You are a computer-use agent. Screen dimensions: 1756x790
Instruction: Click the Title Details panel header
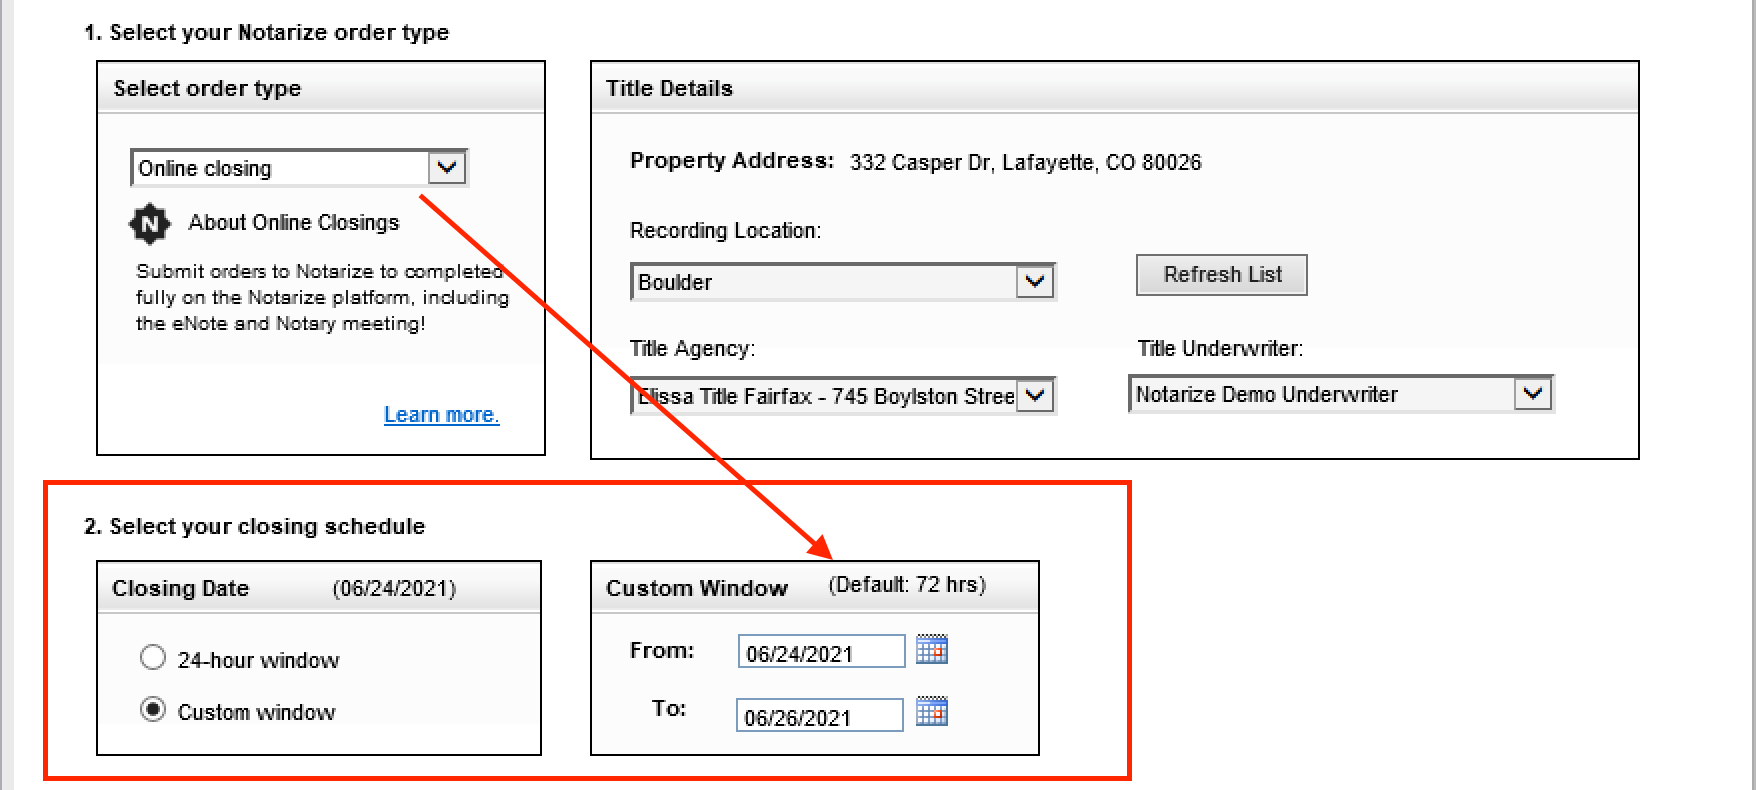pyautogui.click(x=1115, y=88)
